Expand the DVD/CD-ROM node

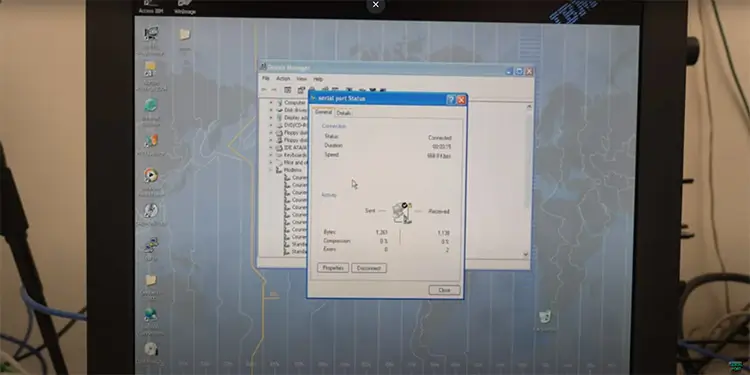(x=271, y=125)
